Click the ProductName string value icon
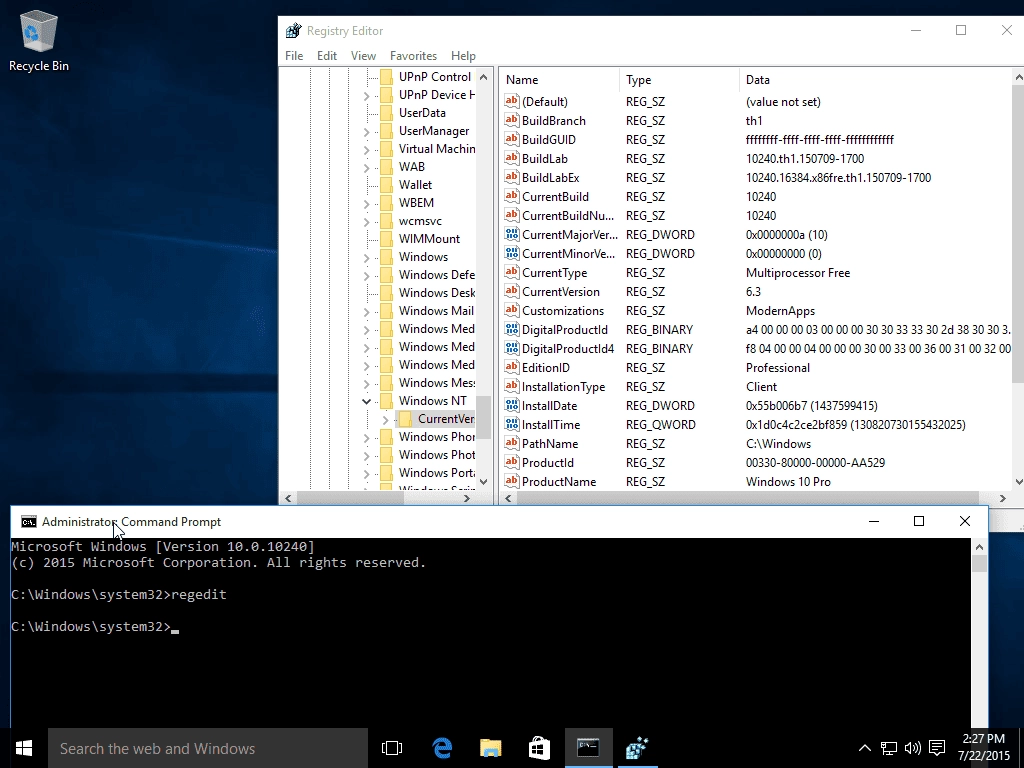The width and height of the screenshot is (1024, 768). [511, 481]
